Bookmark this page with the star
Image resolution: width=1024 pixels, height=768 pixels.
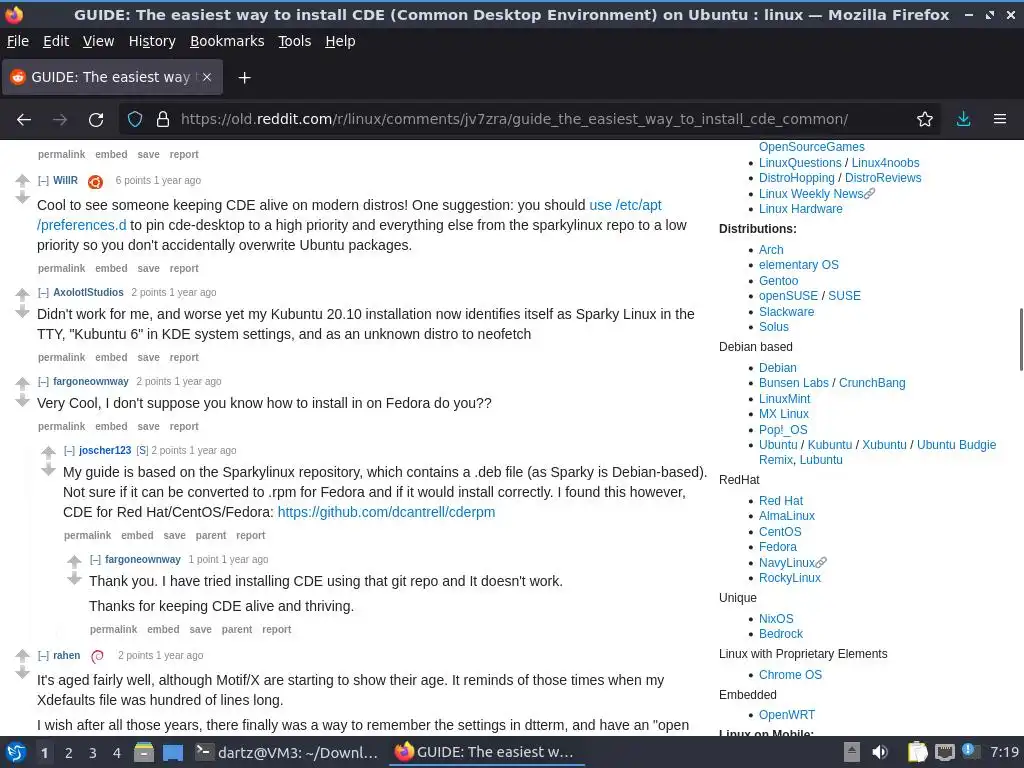tap(925, 120)
